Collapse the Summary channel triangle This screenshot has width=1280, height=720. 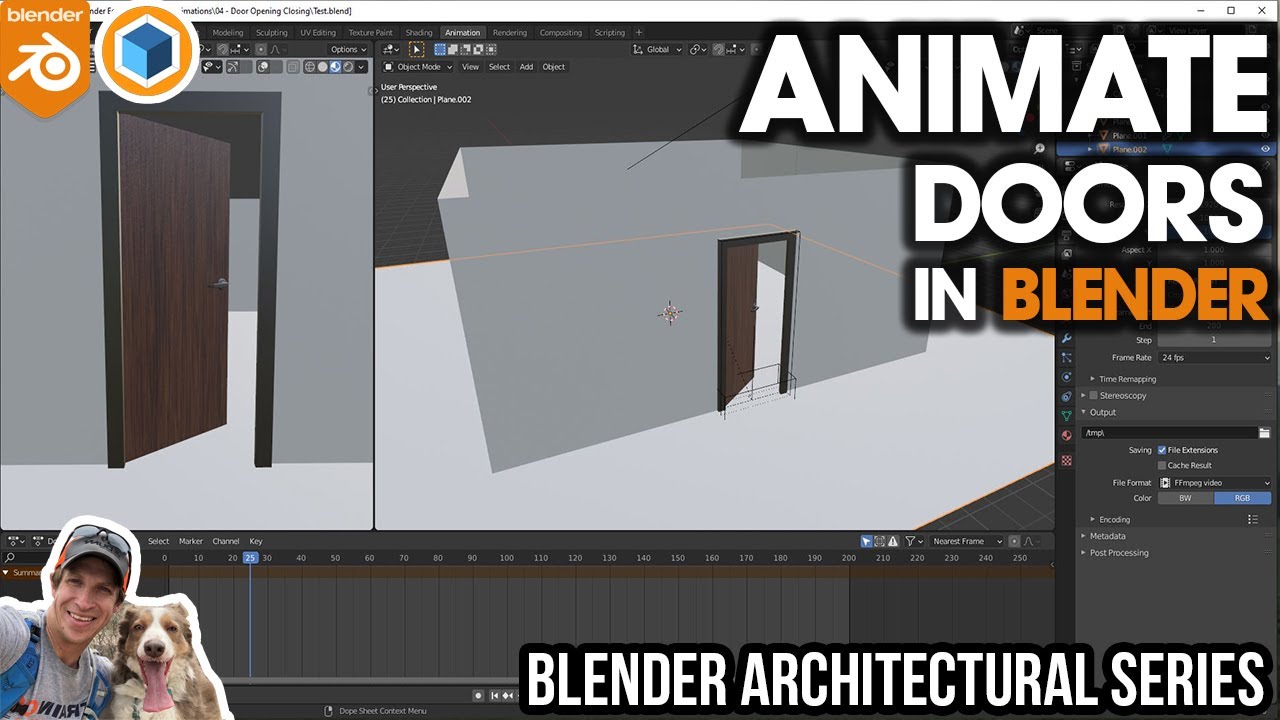click(x=5, y=573)
